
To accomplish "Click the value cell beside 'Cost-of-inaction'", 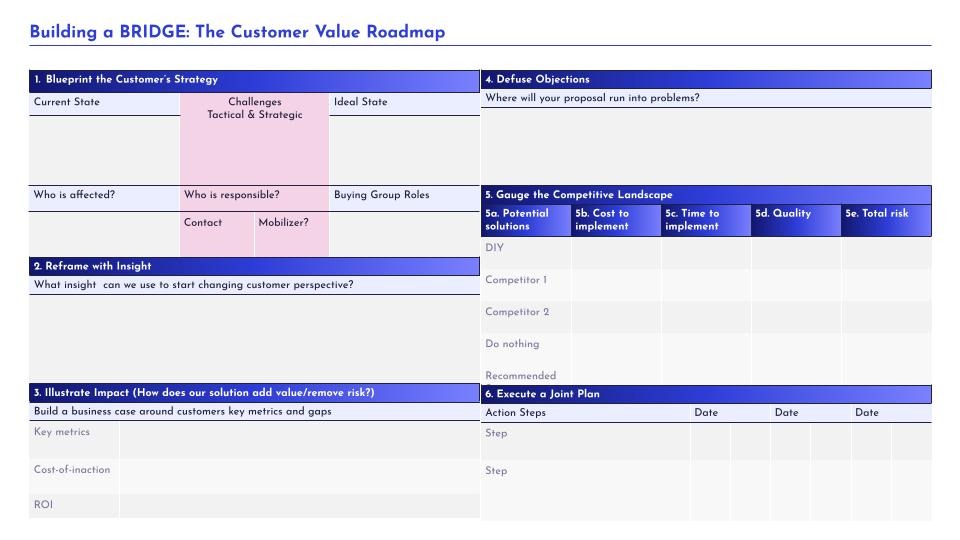I will pos(299,477).
